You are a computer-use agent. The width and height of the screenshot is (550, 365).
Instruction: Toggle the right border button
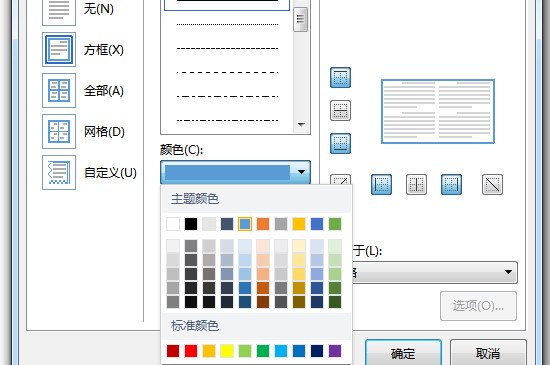(x=451, y=184)
